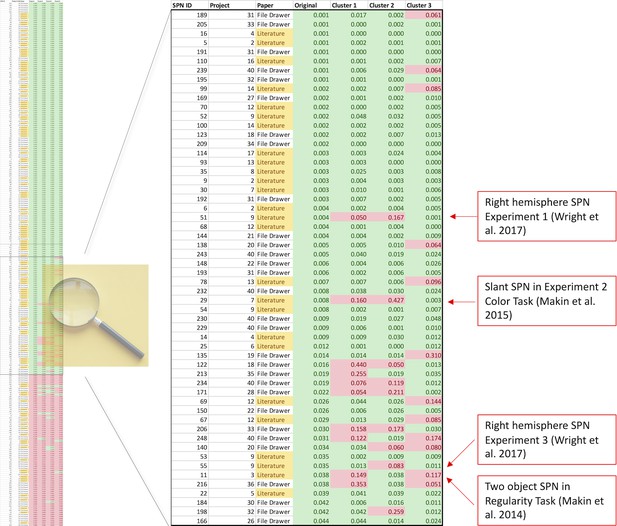The image size is (617, 526).
Task: Select the Paper column header
Action: tap(265, 6)
